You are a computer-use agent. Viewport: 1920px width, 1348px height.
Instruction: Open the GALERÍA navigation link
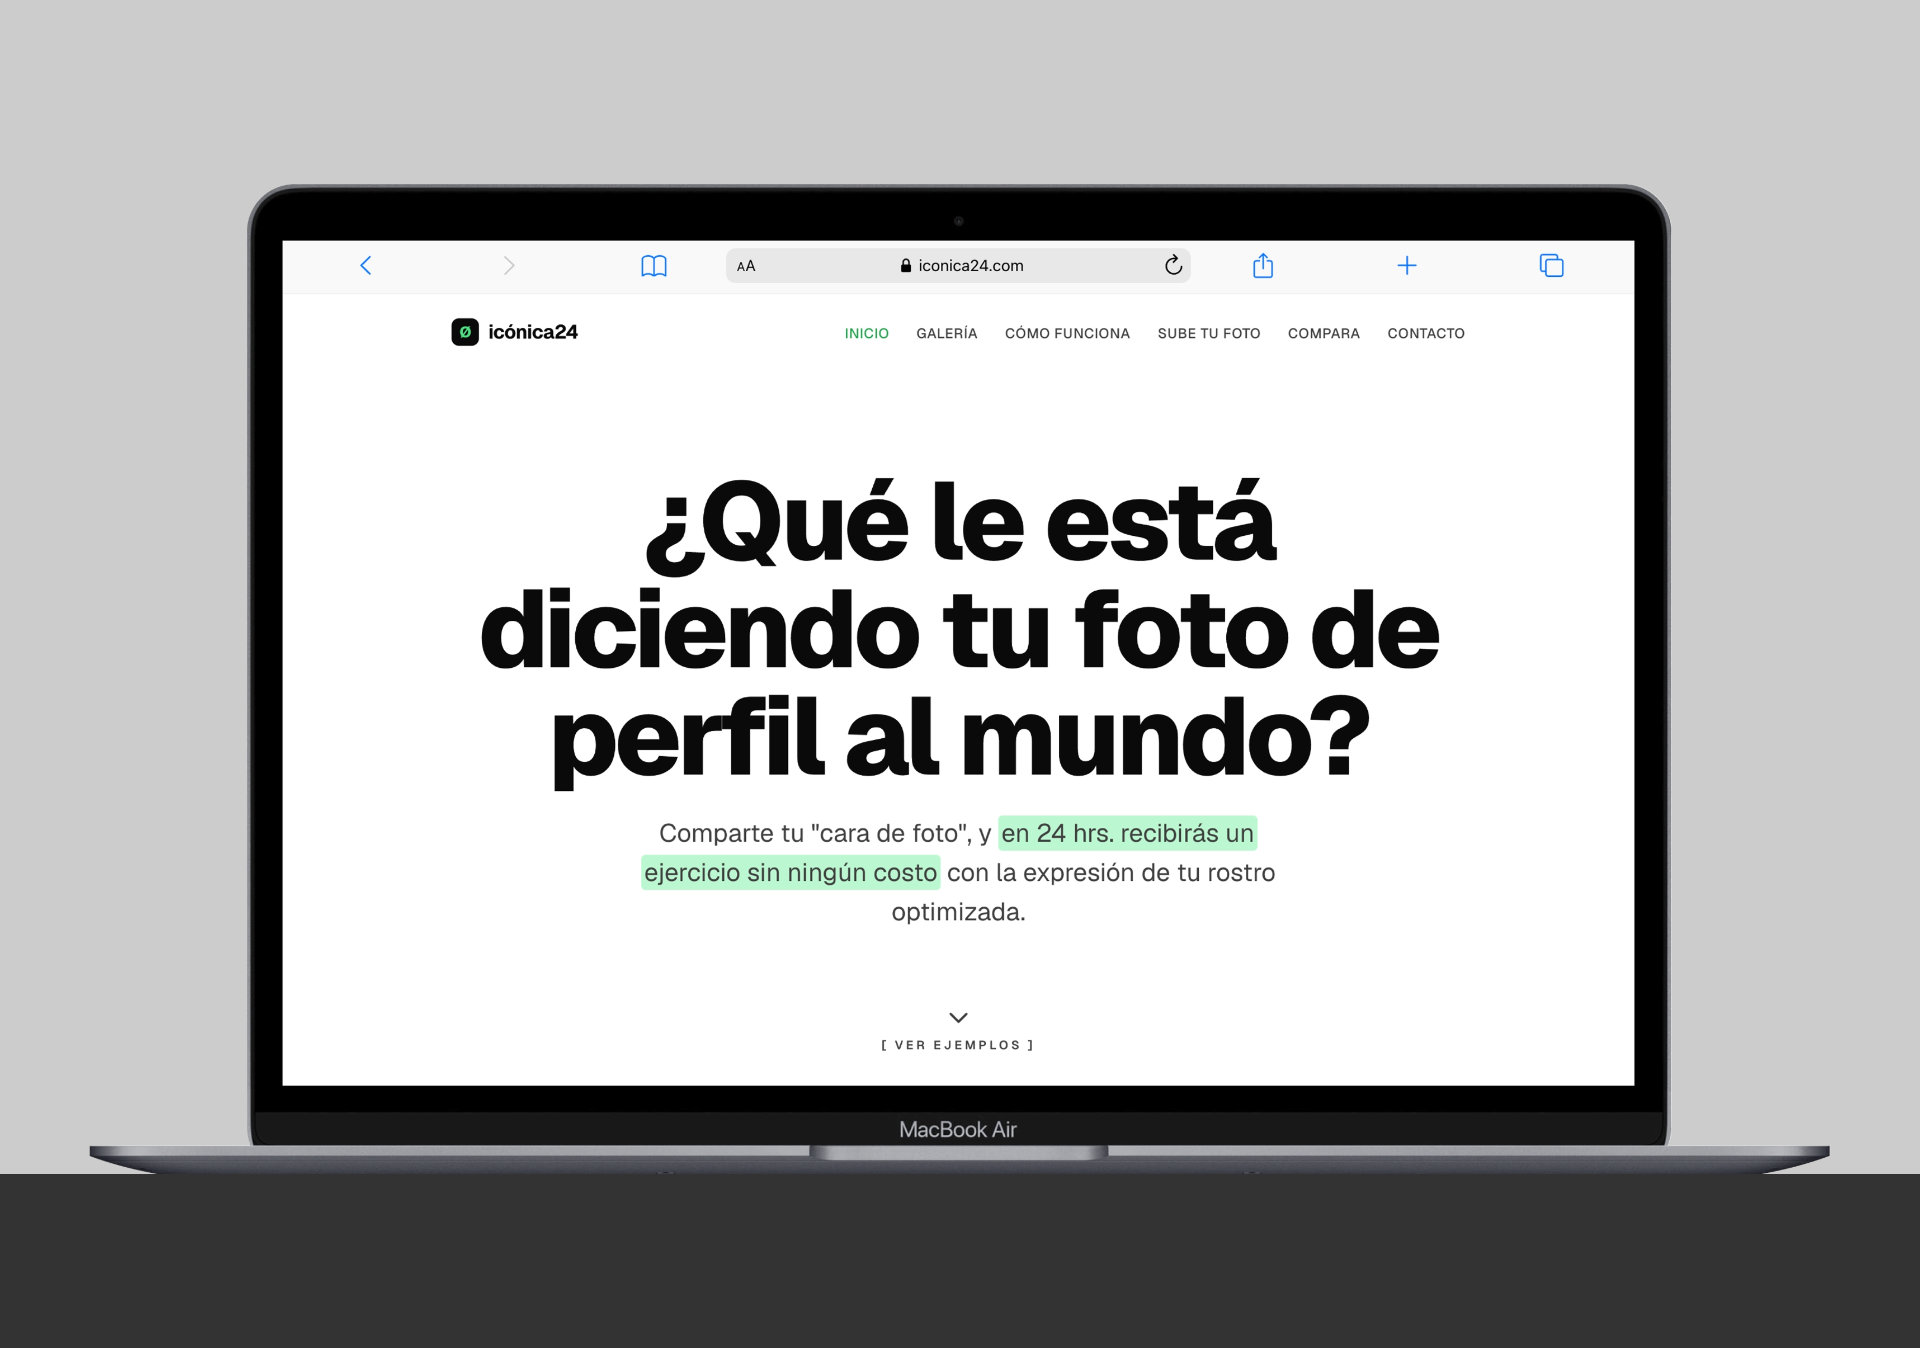[x=947, y=333]
